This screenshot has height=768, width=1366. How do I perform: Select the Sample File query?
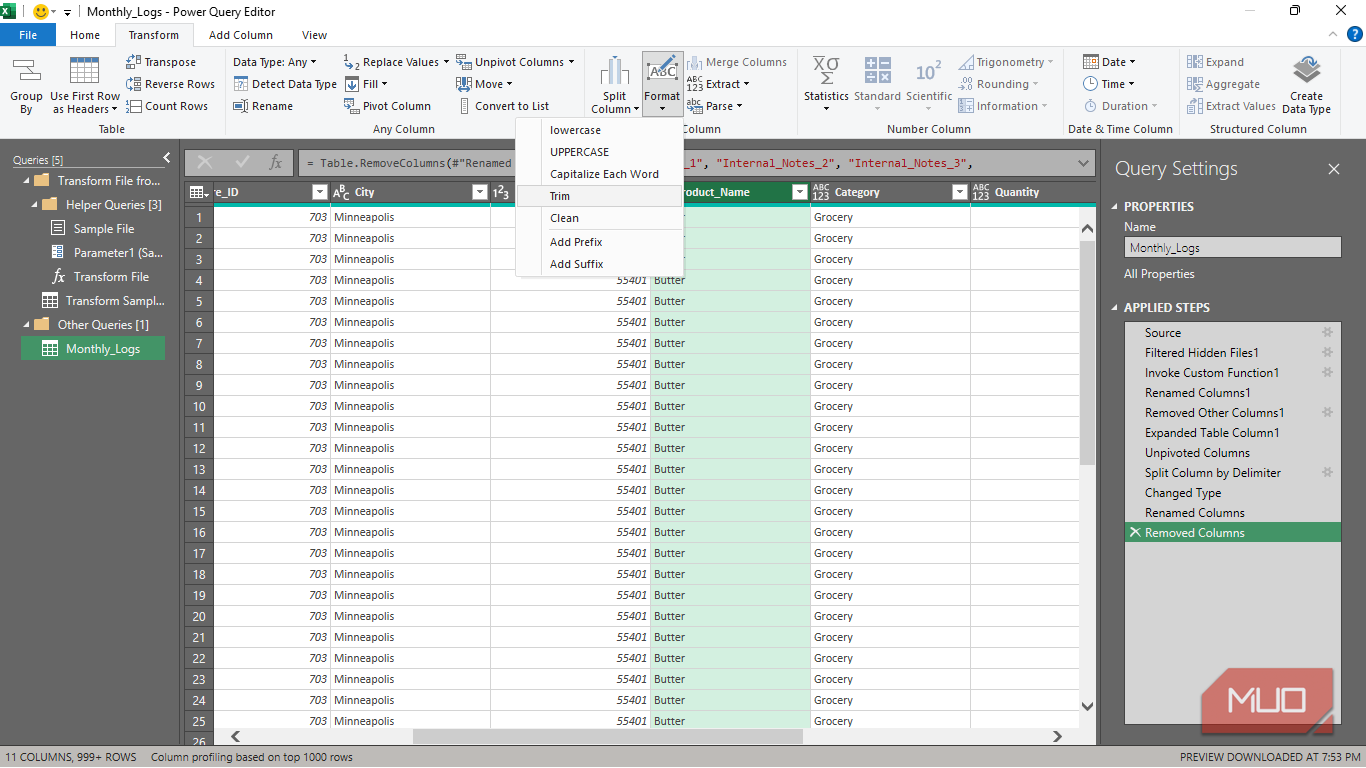point(103,229)
